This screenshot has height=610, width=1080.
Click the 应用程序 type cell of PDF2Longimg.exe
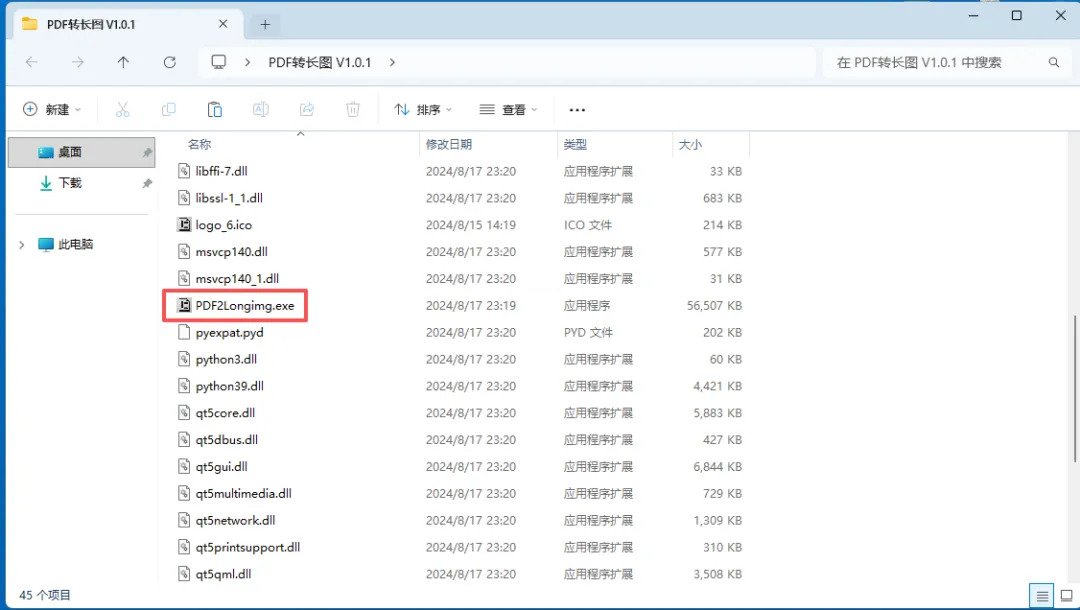(x=587, y=305)
